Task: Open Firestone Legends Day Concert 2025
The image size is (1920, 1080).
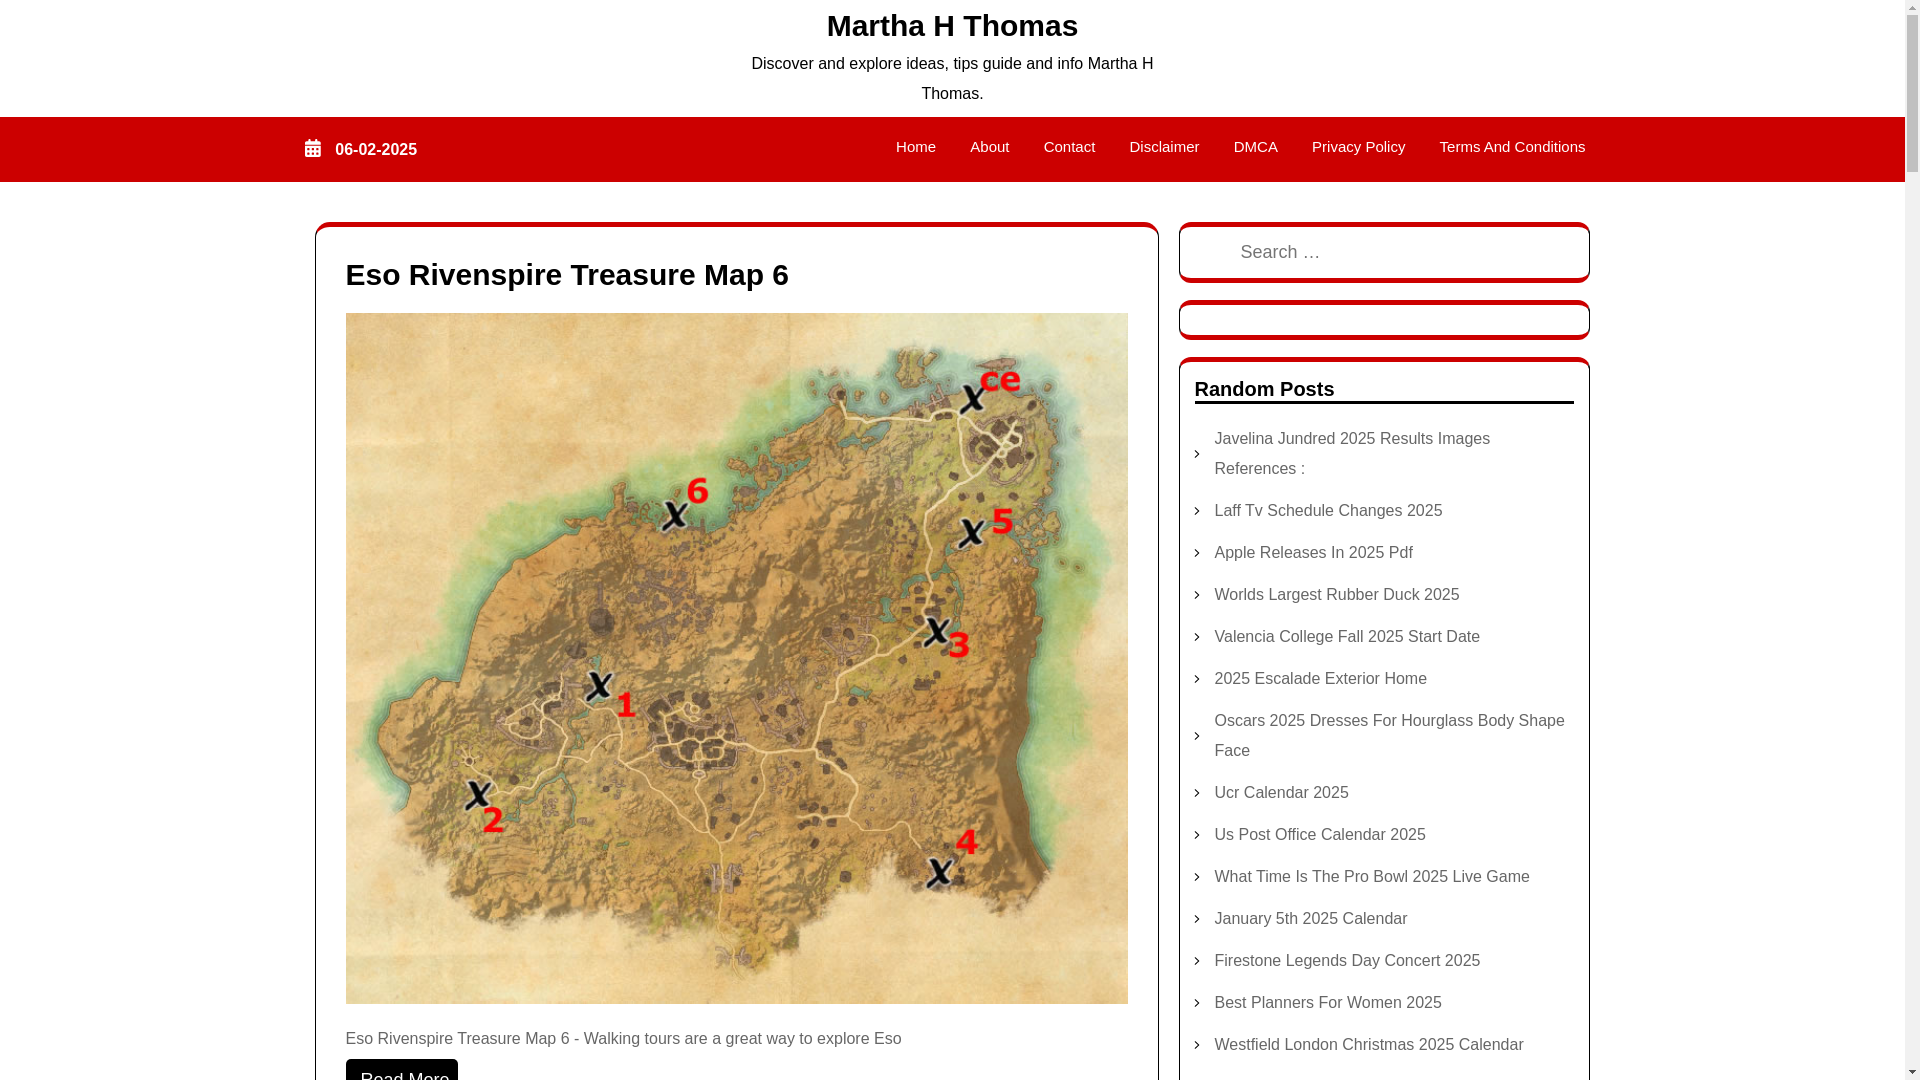Action: tap(1347, 961)
